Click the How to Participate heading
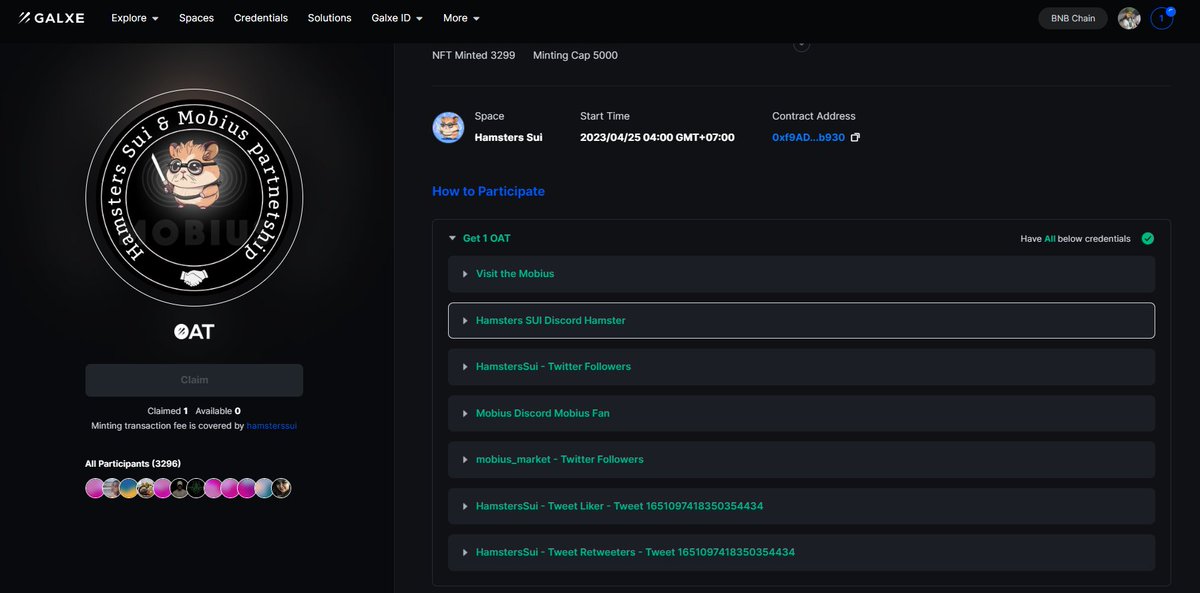 pyautogui.click(x=488, y=191)
